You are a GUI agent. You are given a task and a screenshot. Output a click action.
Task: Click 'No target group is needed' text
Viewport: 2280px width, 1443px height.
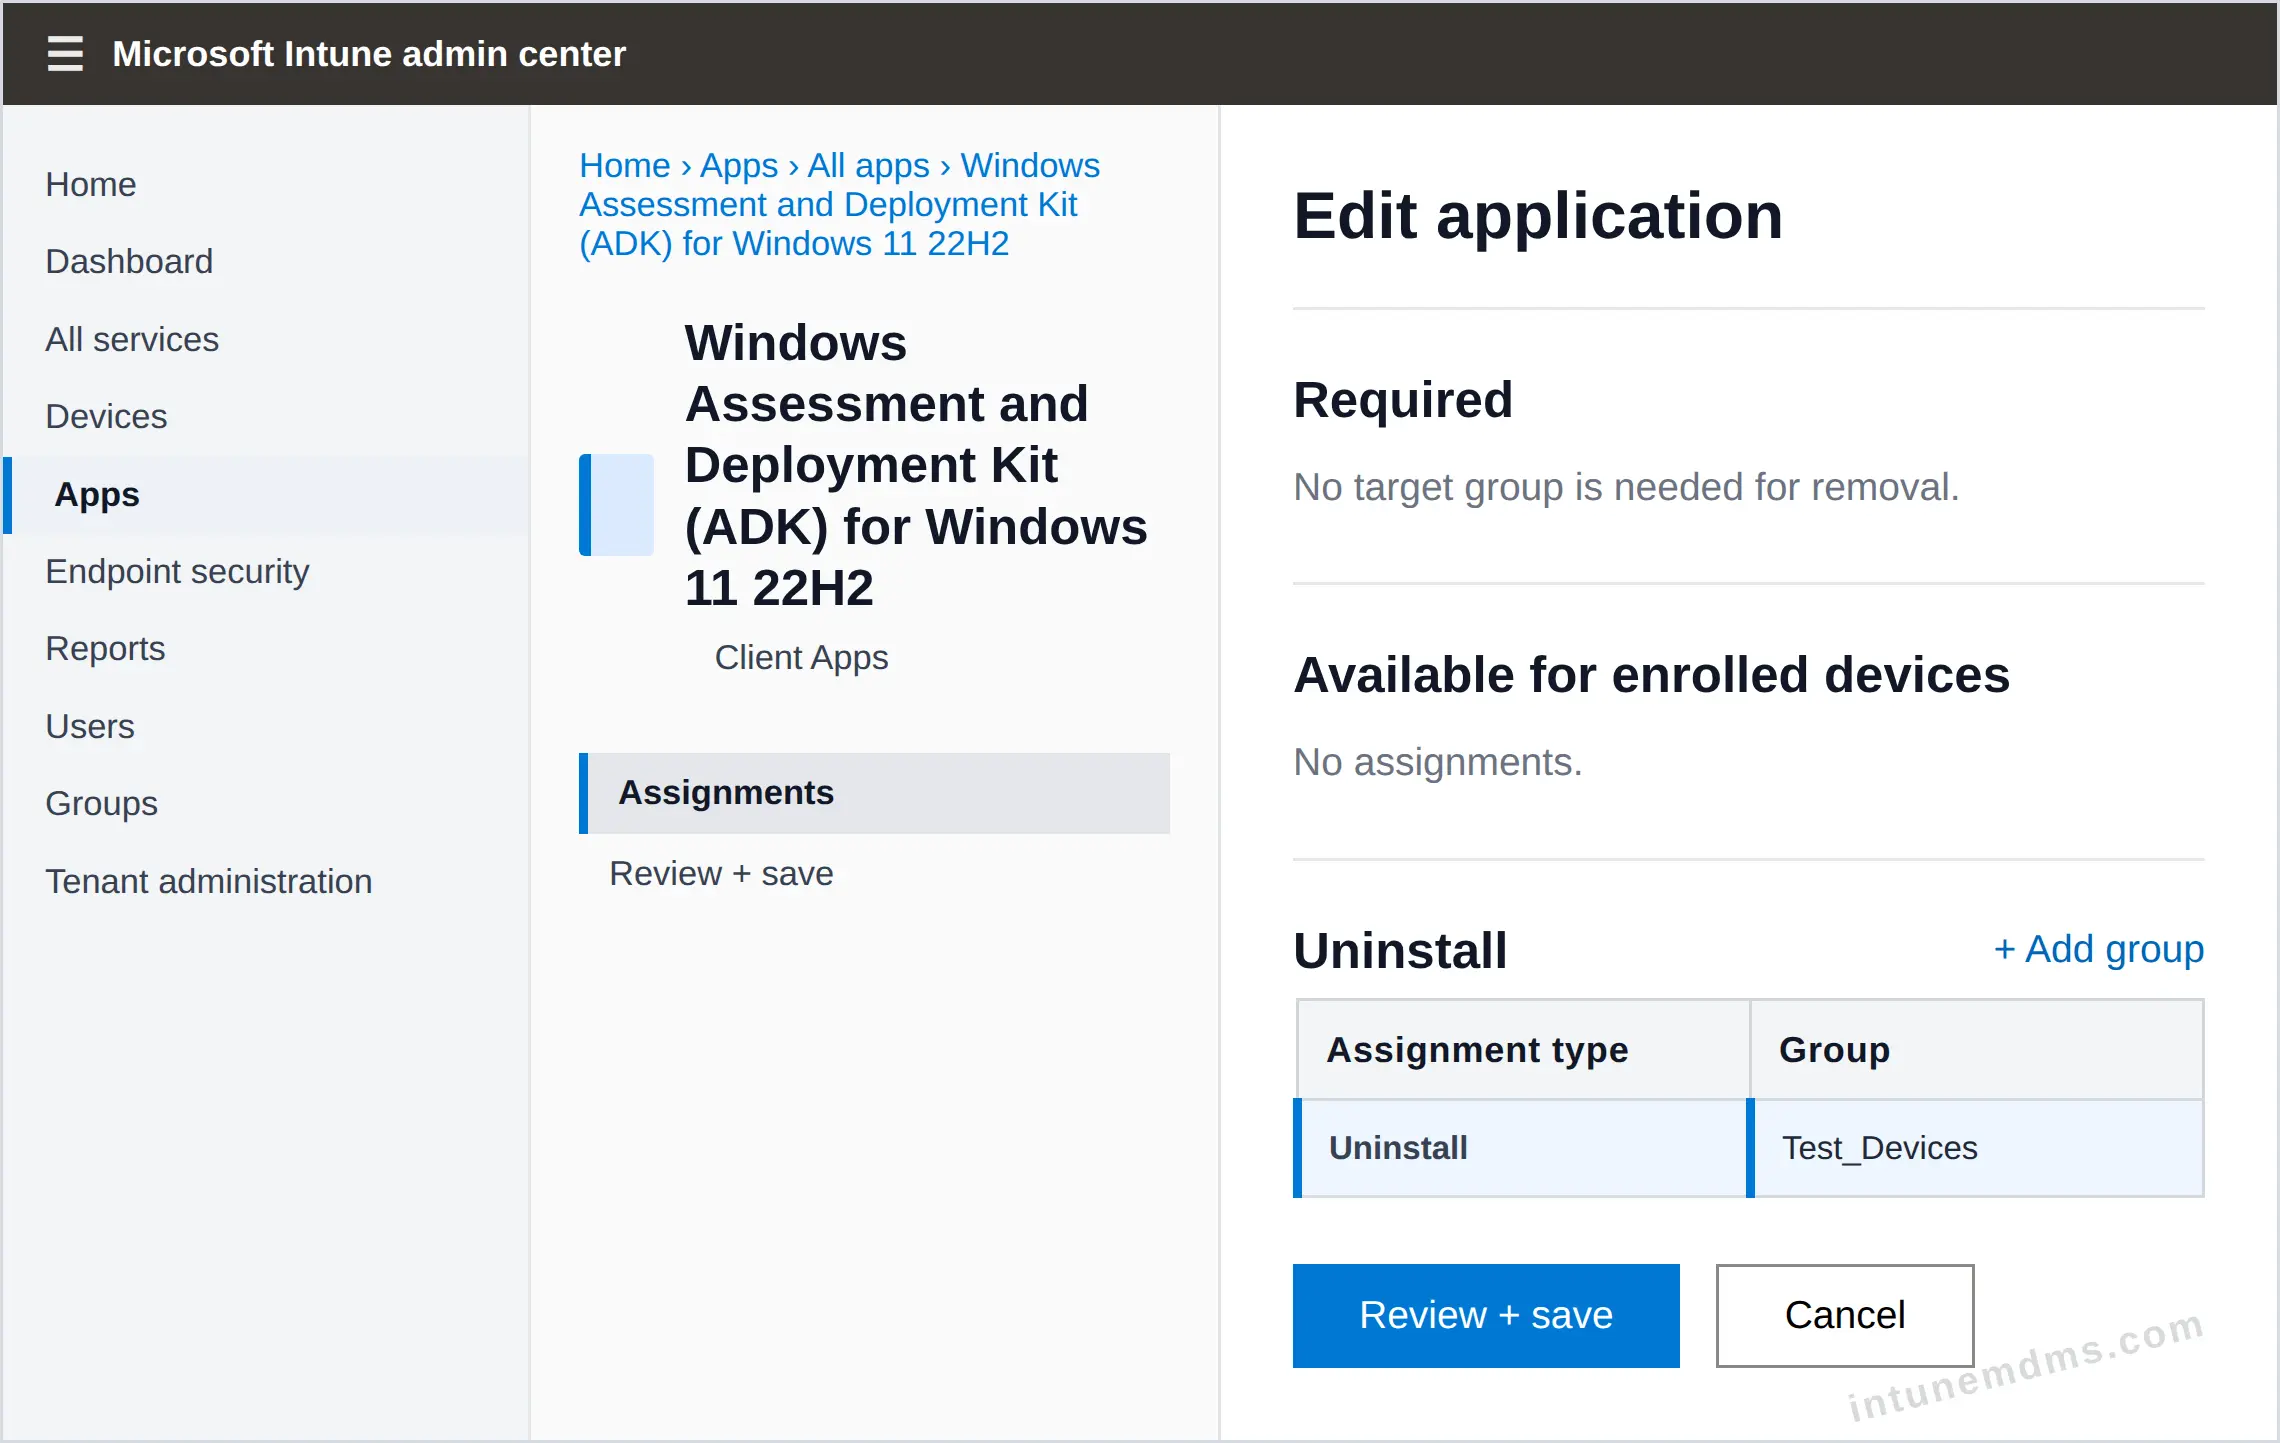point(1626,487)
